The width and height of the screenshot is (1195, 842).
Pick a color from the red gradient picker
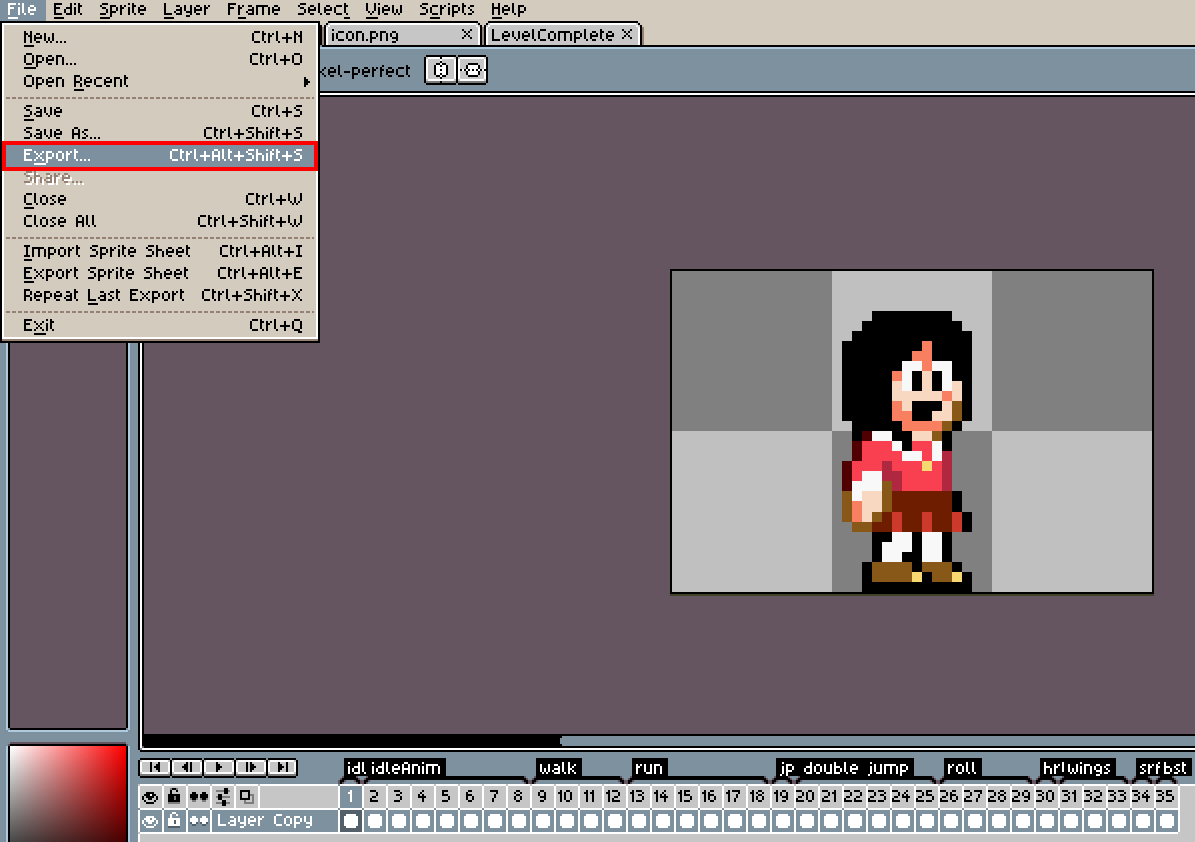point(68,792)
